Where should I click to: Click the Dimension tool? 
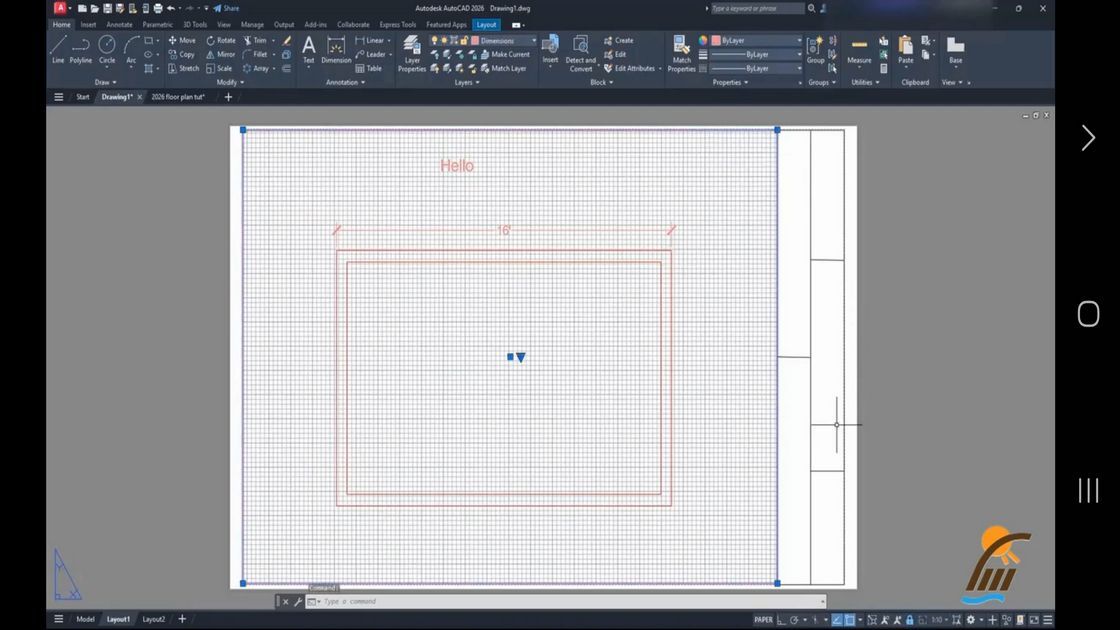tap(336, 50)
